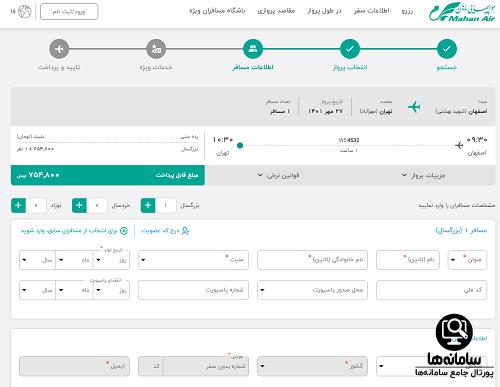
Task: Increase child (خردسال) count with plus button
Action: 79,205
